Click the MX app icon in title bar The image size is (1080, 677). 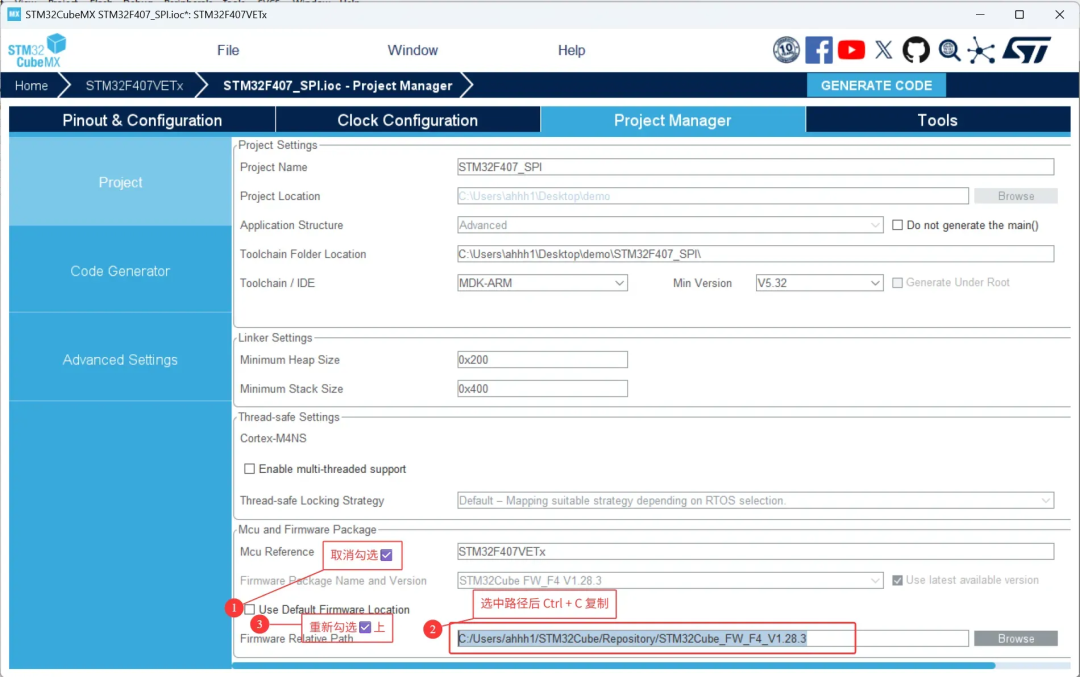[x=14, y=14]
